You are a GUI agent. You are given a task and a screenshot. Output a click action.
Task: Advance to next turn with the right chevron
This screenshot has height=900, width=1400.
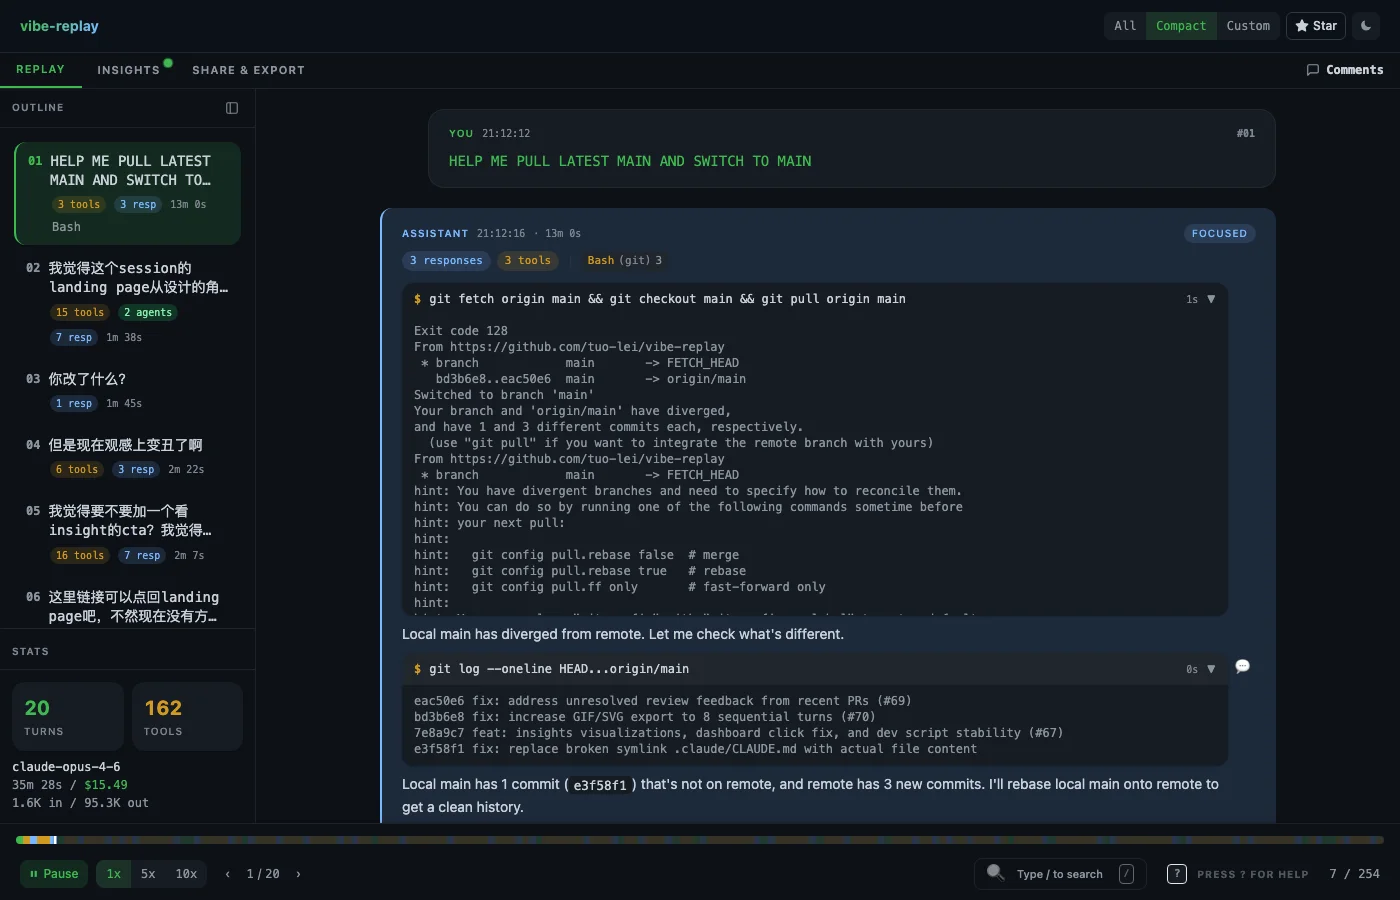click(x=297, y=873)
